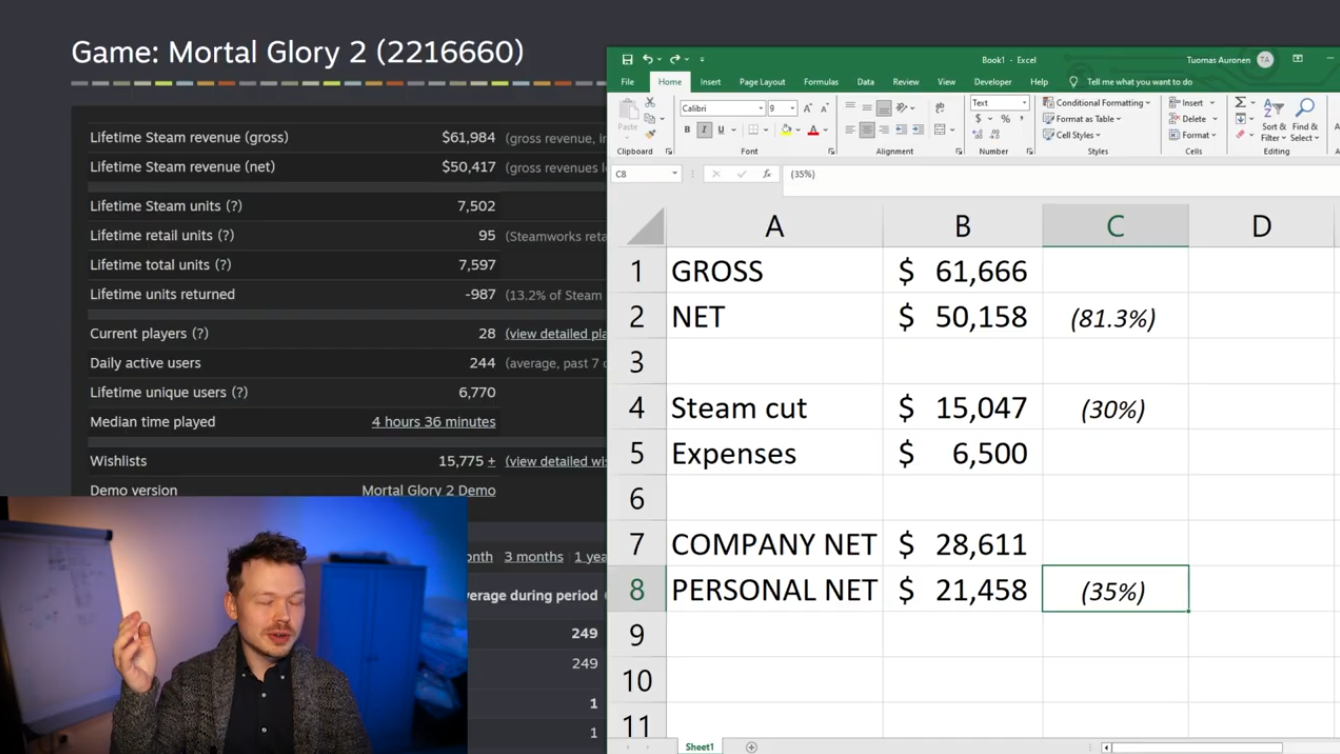Align cell text to the right
1340x754 pixels.
pyautogui.click(x=884, y=130)
